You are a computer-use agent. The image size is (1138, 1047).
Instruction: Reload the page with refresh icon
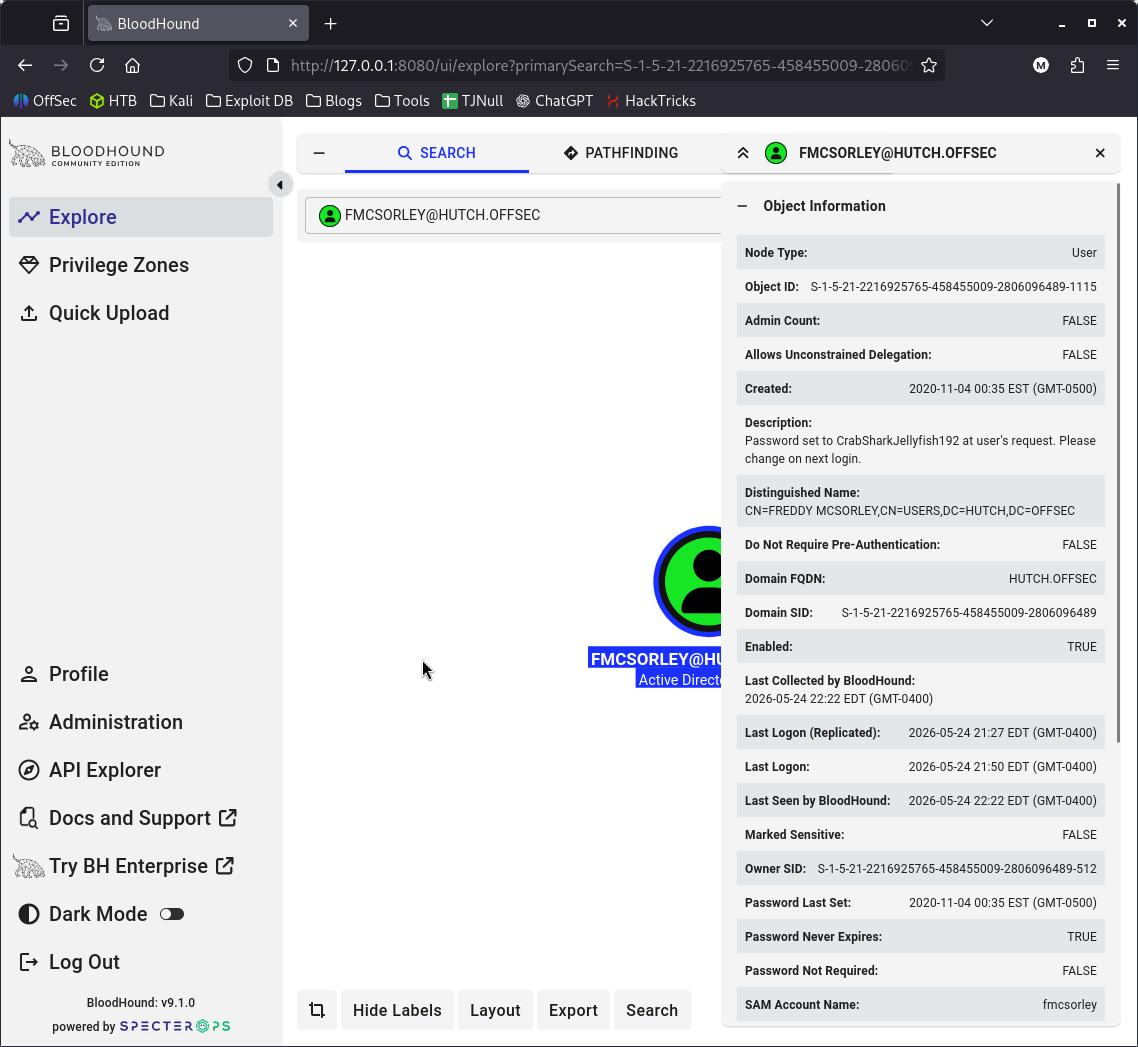(97, 65)
